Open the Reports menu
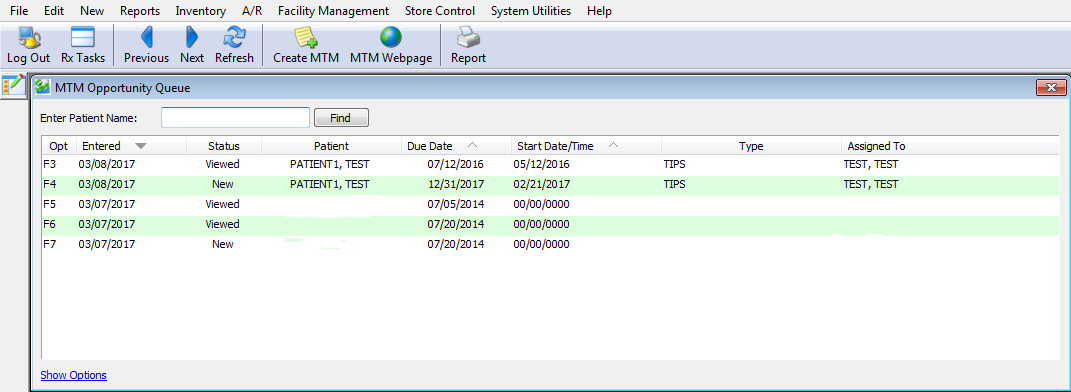 point(140,11)
